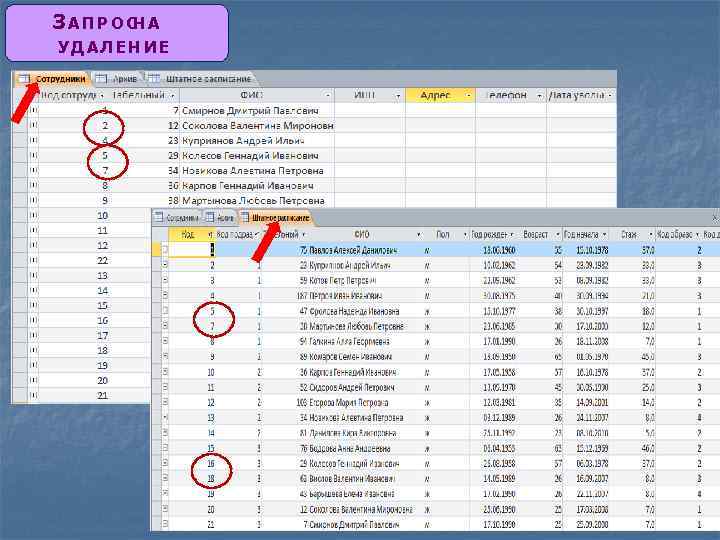
Task: Open Код образования column dropdown arrow
Action: pos(697,235)
